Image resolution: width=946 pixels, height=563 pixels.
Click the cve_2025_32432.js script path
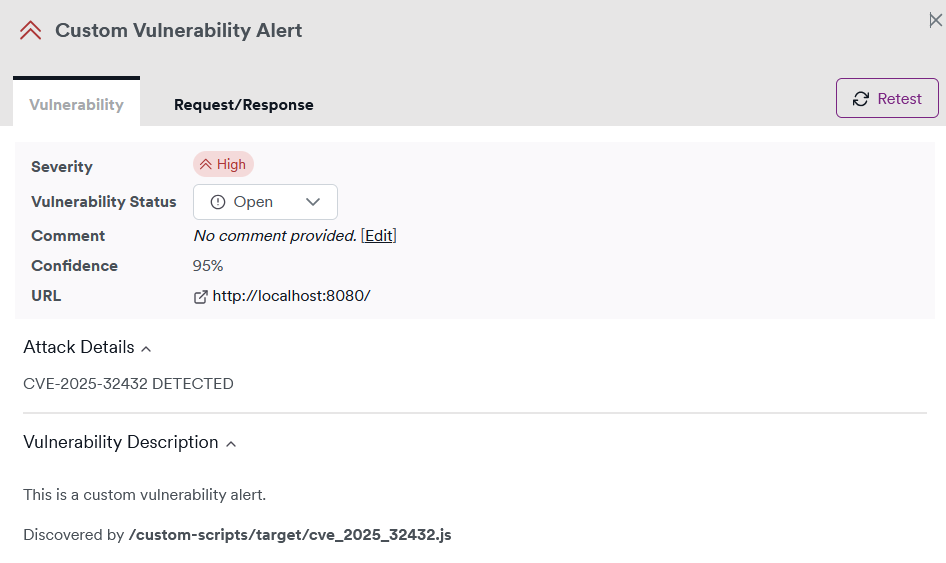click(290, 535)
